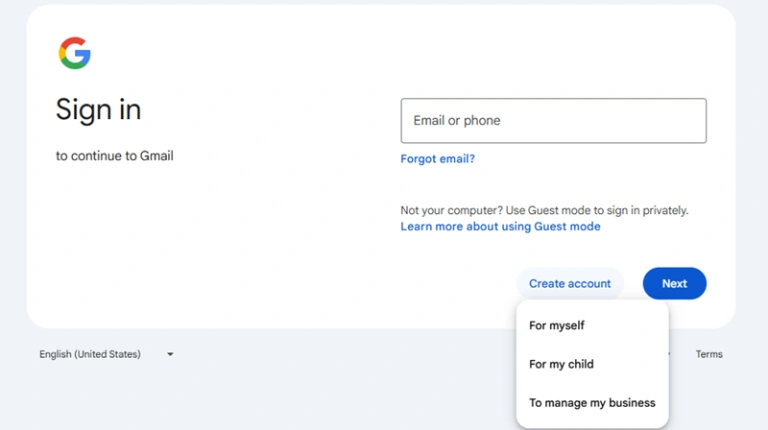Viewport: 768px width, 430px height.
Task: Click the Sign in heading
Action: tap(98, 109)
